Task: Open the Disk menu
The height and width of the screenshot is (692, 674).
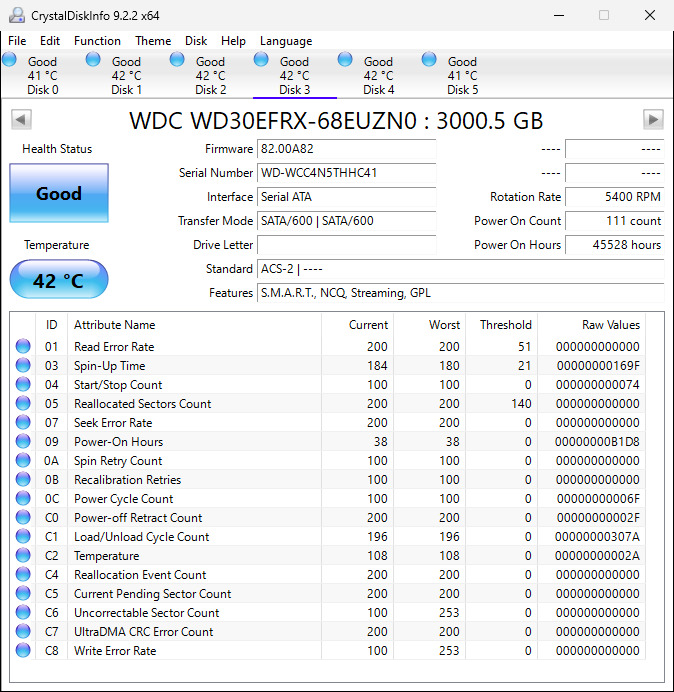Action: (196, 41)
